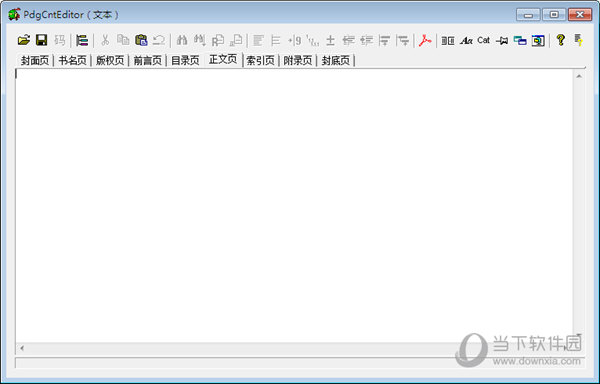Open the 索引页 tab

[x=260, y=60]
